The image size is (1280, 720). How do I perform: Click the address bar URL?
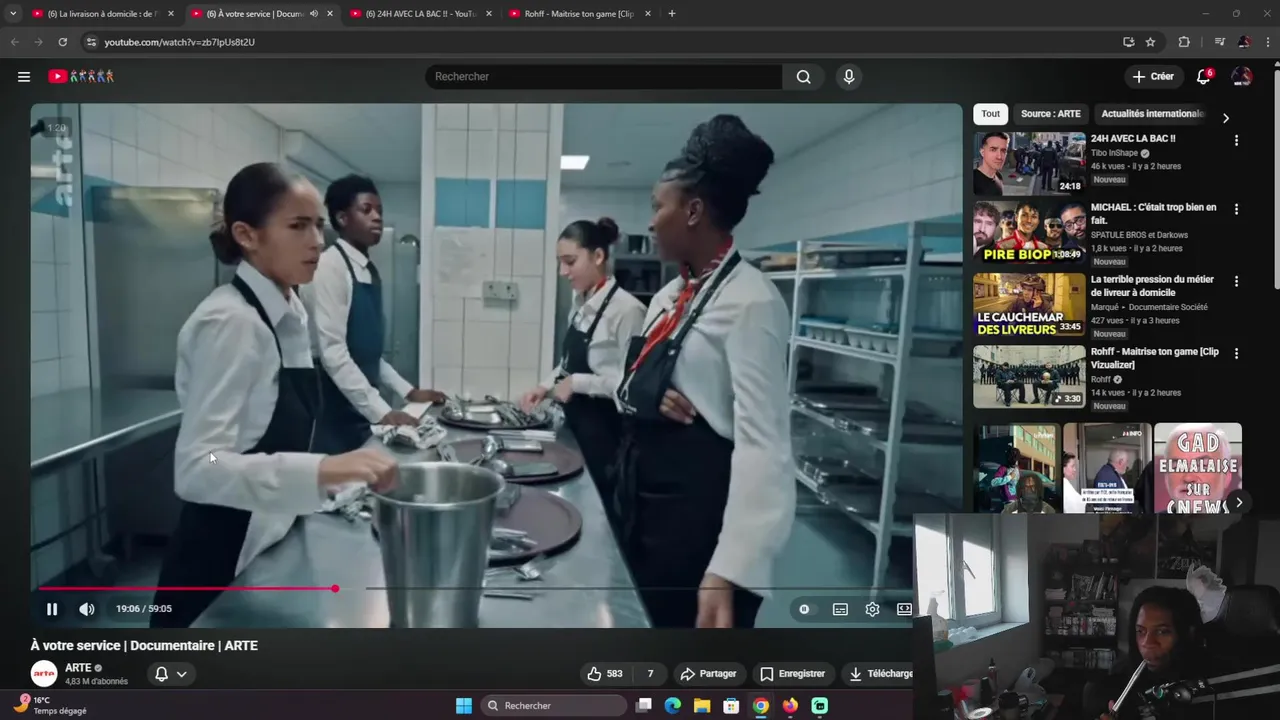tap(180, 42)
